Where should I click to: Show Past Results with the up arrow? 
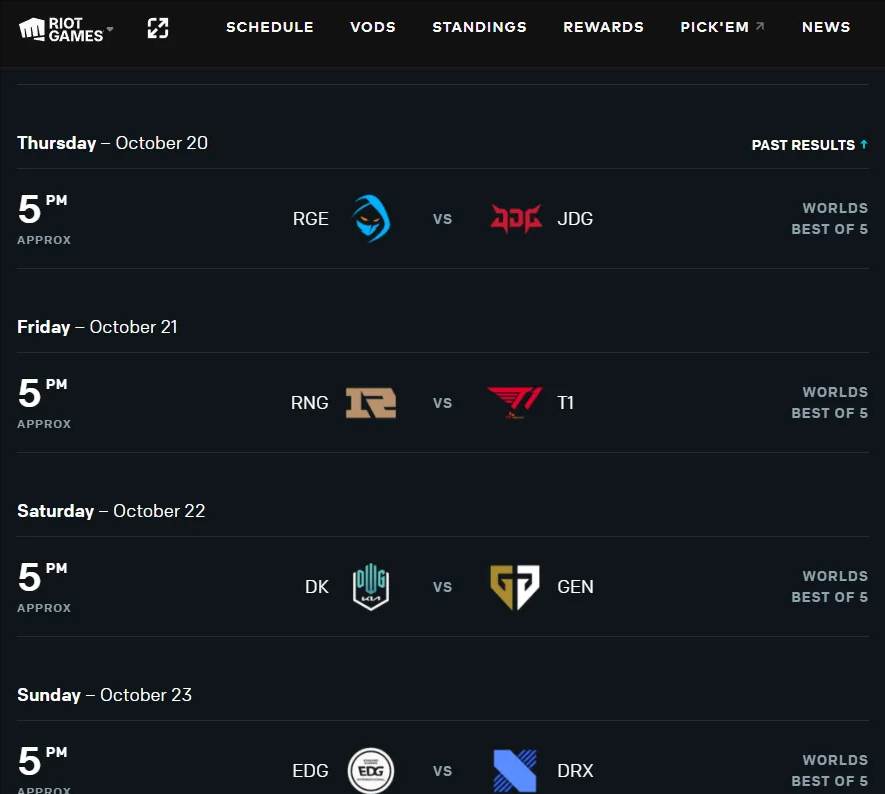(809, 145)
